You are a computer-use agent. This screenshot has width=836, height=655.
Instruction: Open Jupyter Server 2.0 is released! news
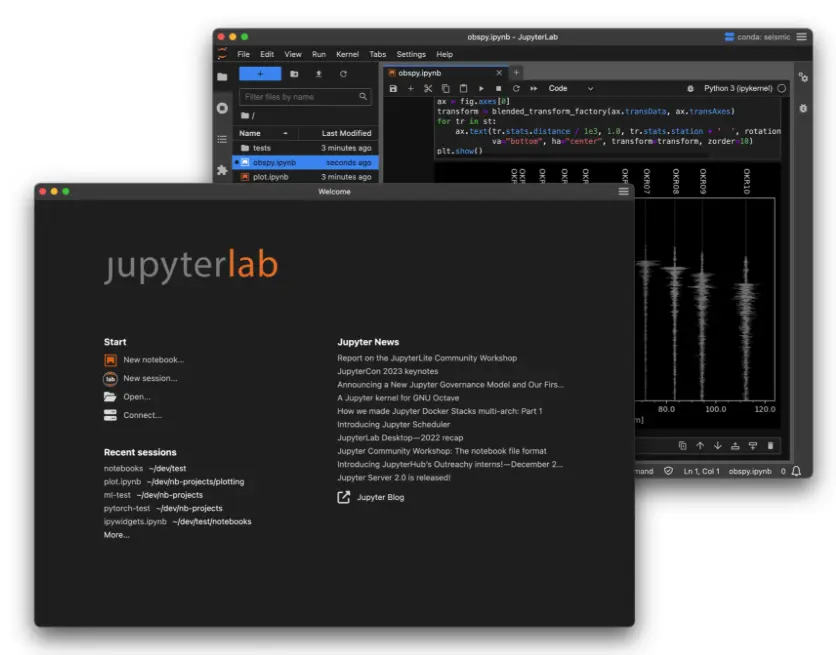coord(394,478)
